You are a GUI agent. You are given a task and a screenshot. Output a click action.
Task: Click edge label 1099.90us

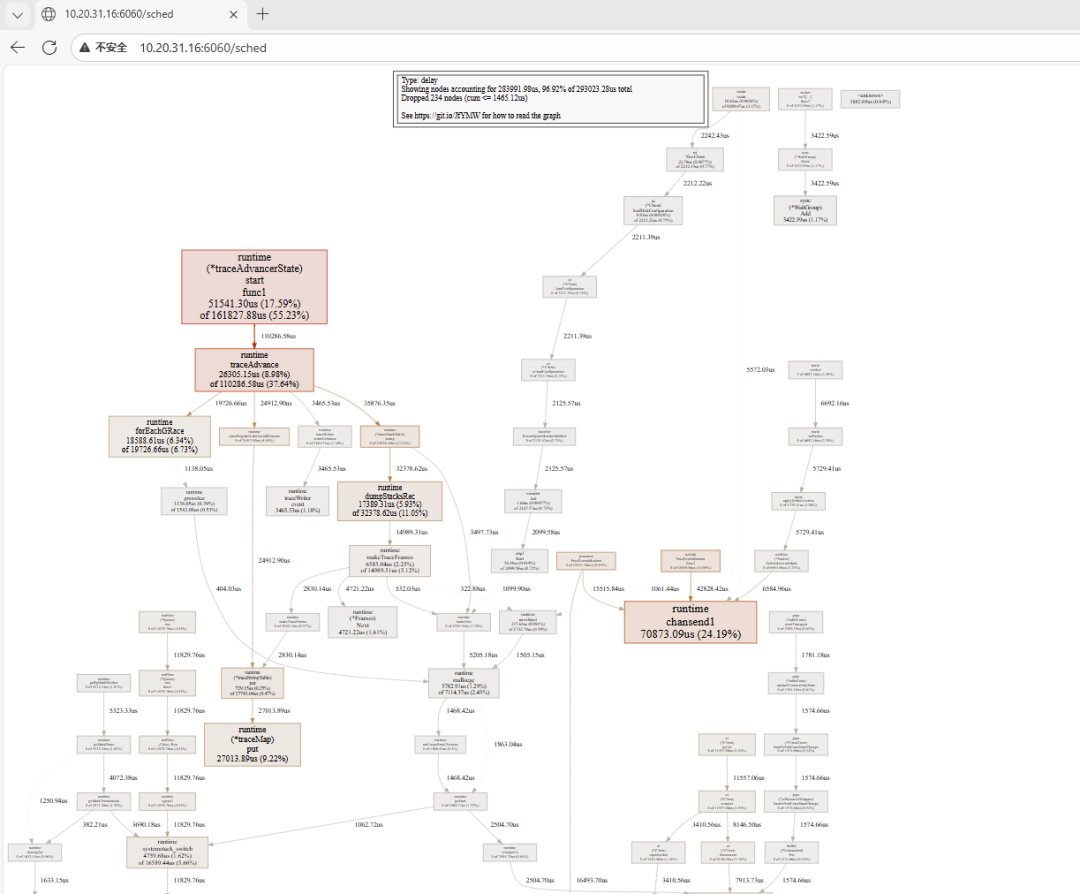click(517, 589)
